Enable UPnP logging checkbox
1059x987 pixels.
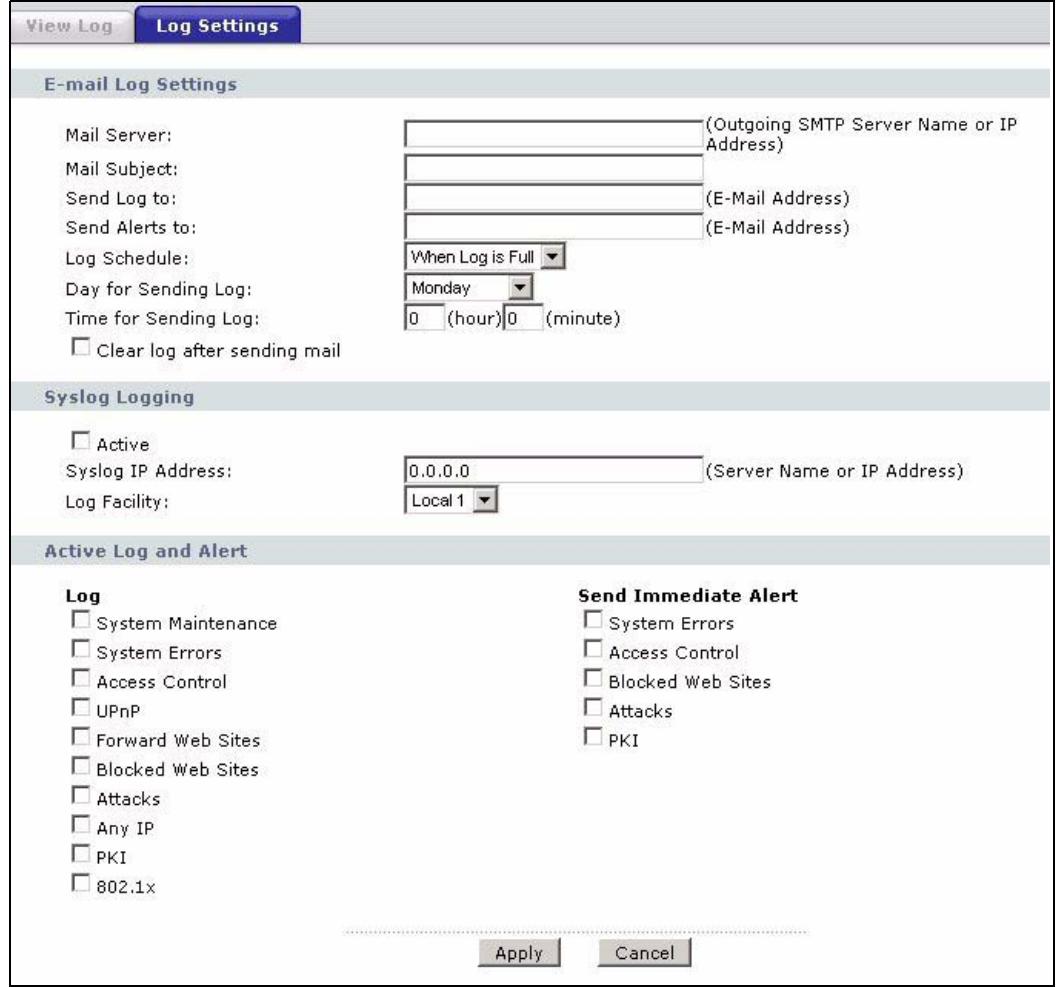[80, 707]
